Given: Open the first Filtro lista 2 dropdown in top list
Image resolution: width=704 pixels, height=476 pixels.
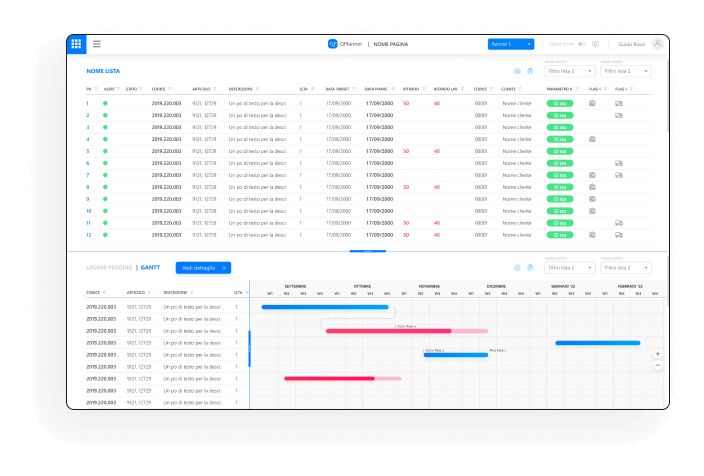Looking at the screenshot, I should tap(570, 71).
